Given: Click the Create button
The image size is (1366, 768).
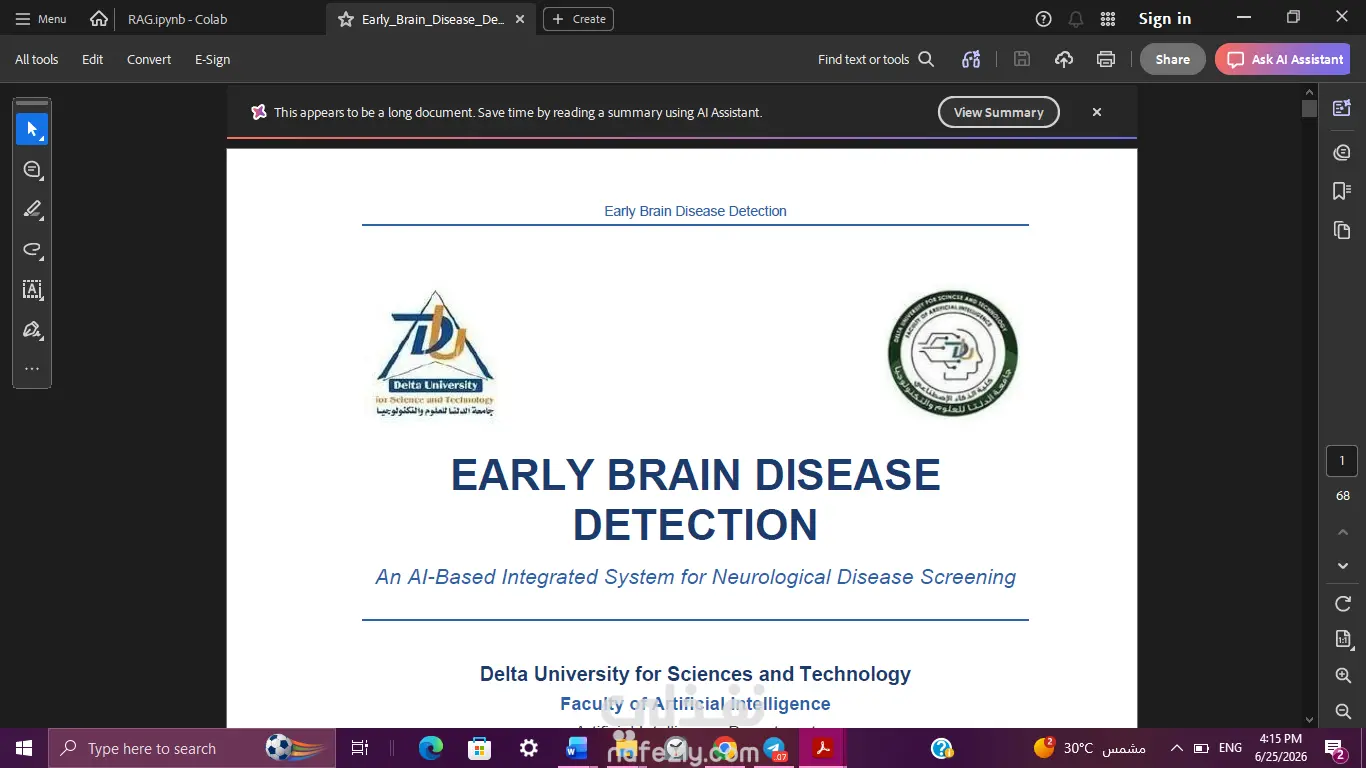Looking at the screenshot, I should pos(578,19).
